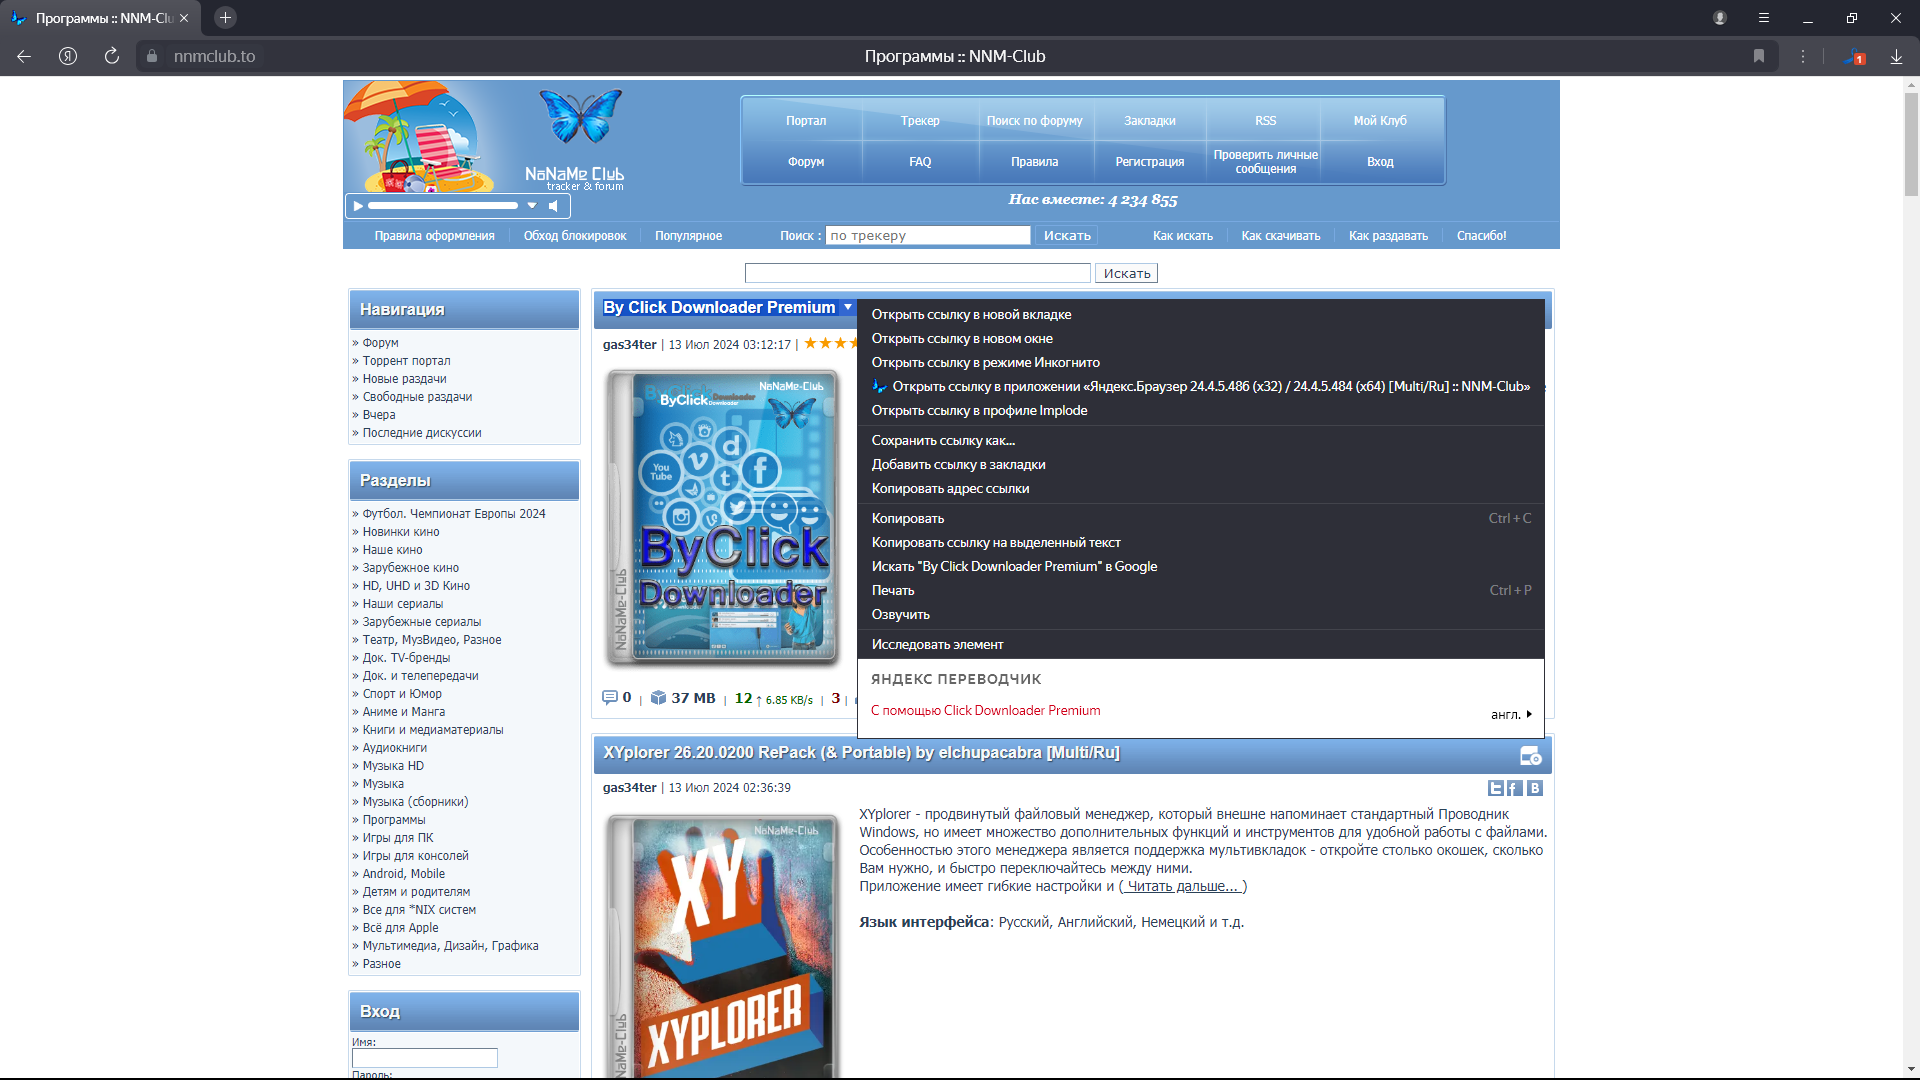Click the comments bubble icon under ByClick post
Image resolution: width=1920 pixels, height=1080 pixels.
click(610, 697)
